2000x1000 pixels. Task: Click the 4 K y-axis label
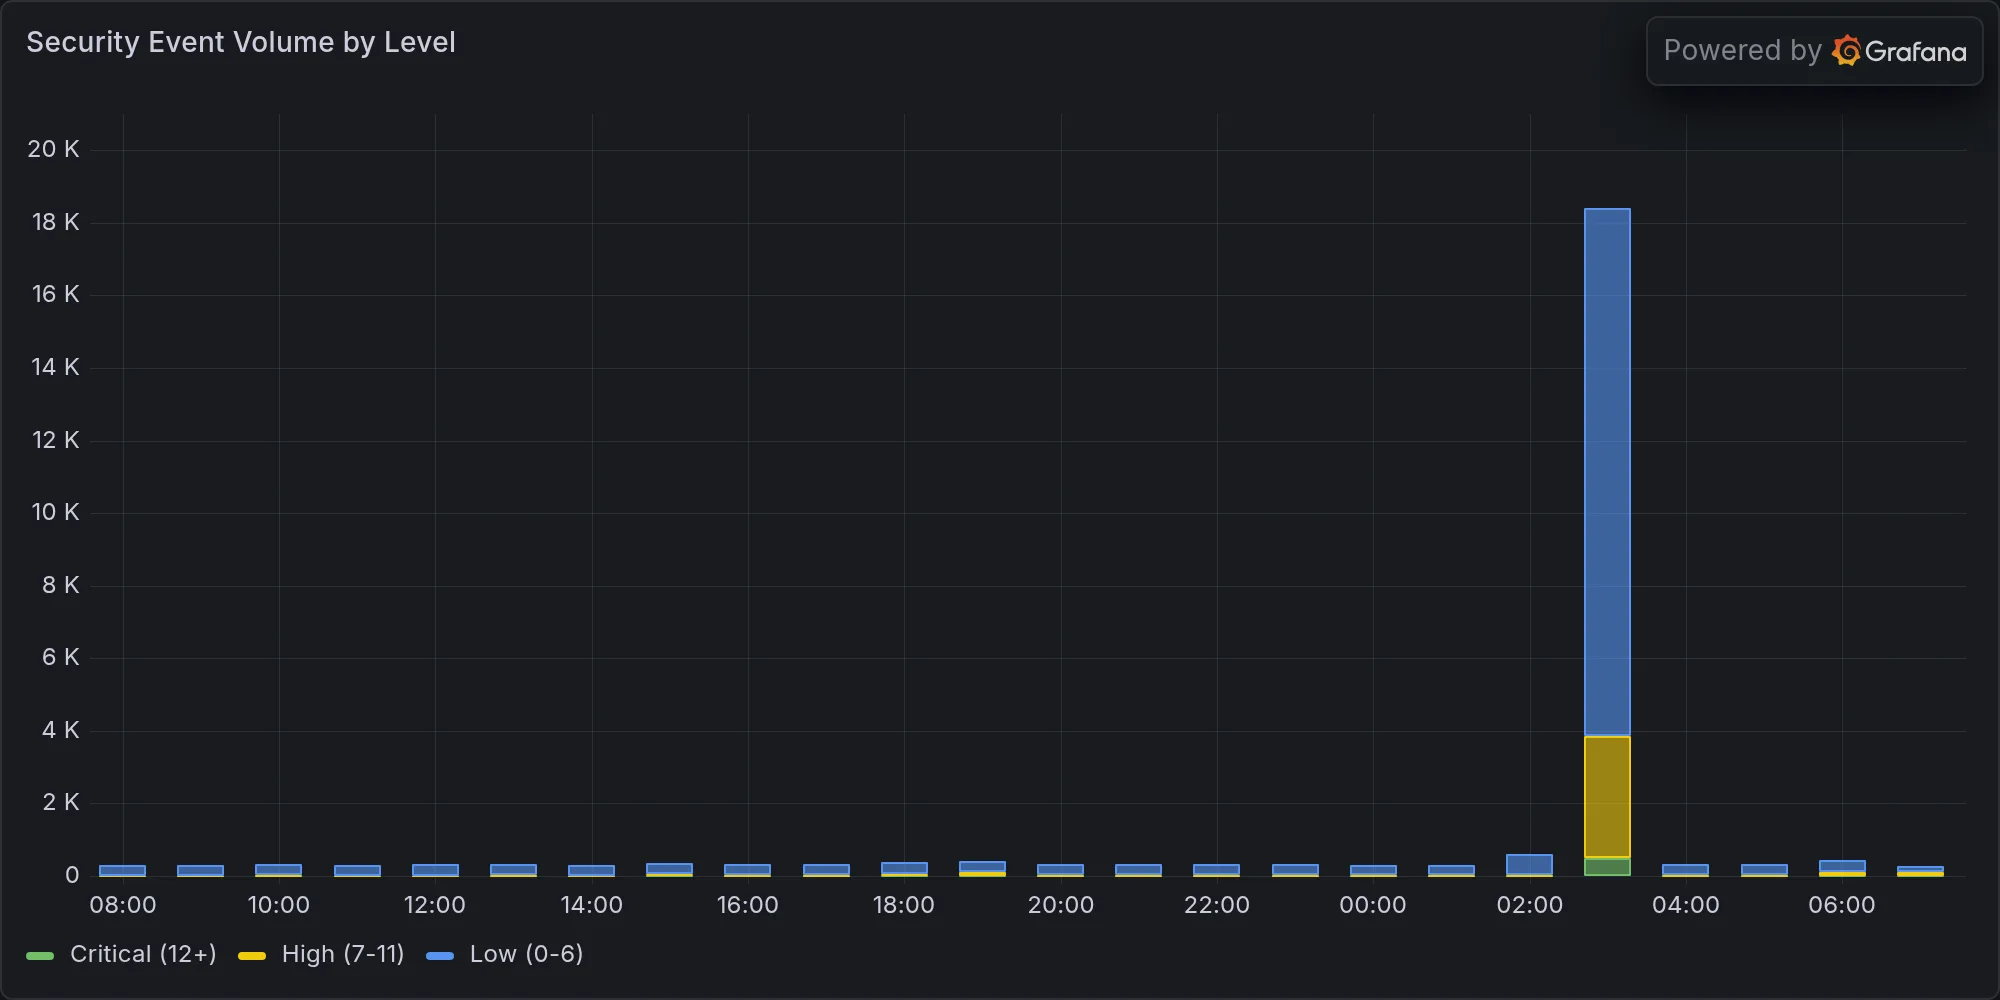click(60, 730)
